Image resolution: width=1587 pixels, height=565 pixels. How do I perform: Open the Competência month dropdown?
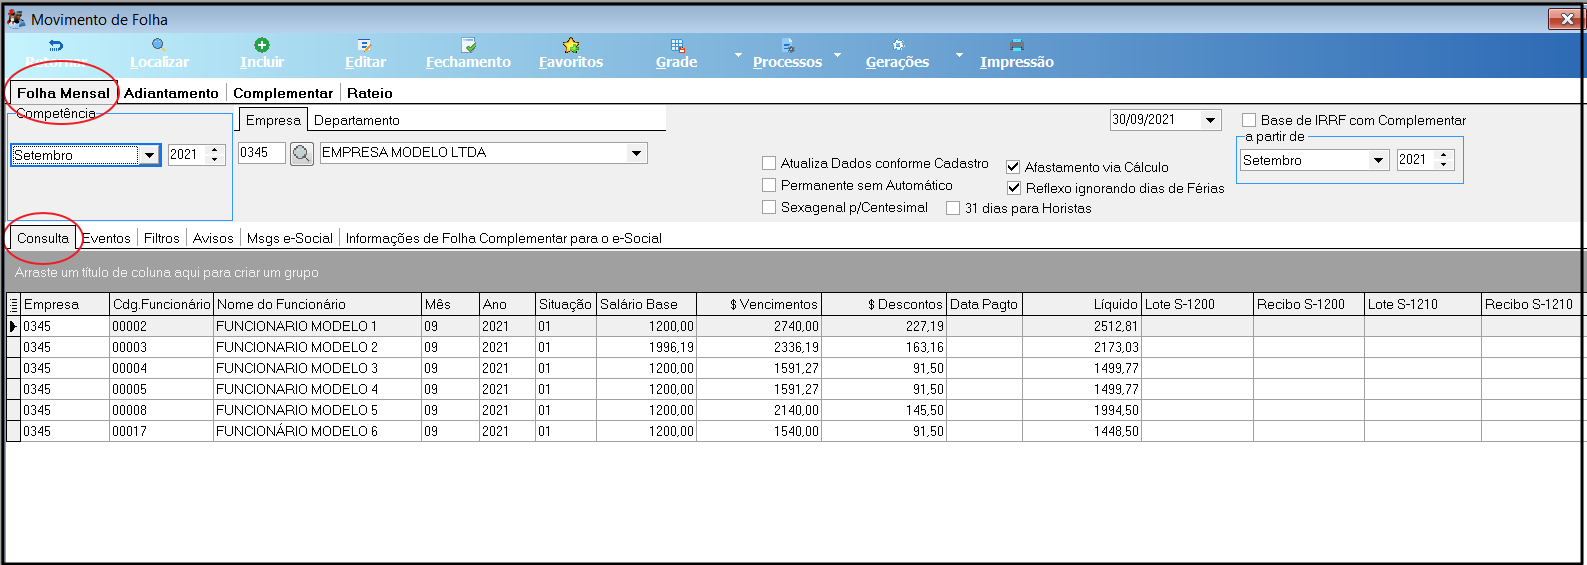click(150, 155)
